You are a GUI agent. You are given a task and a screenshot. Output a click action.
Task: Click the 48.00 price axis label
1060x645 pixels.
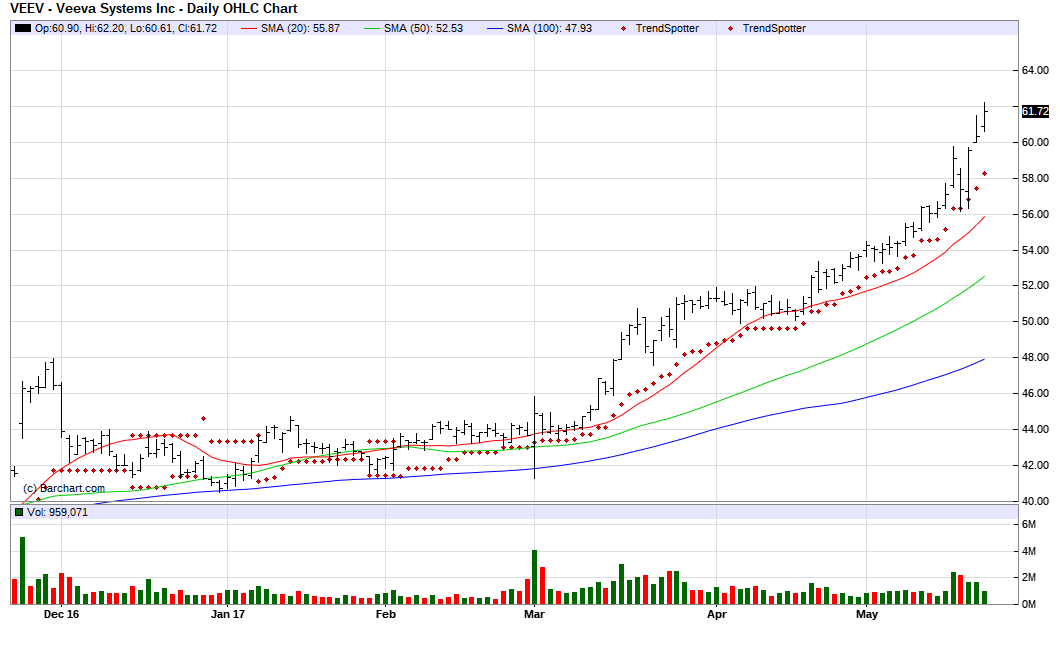1035,358
